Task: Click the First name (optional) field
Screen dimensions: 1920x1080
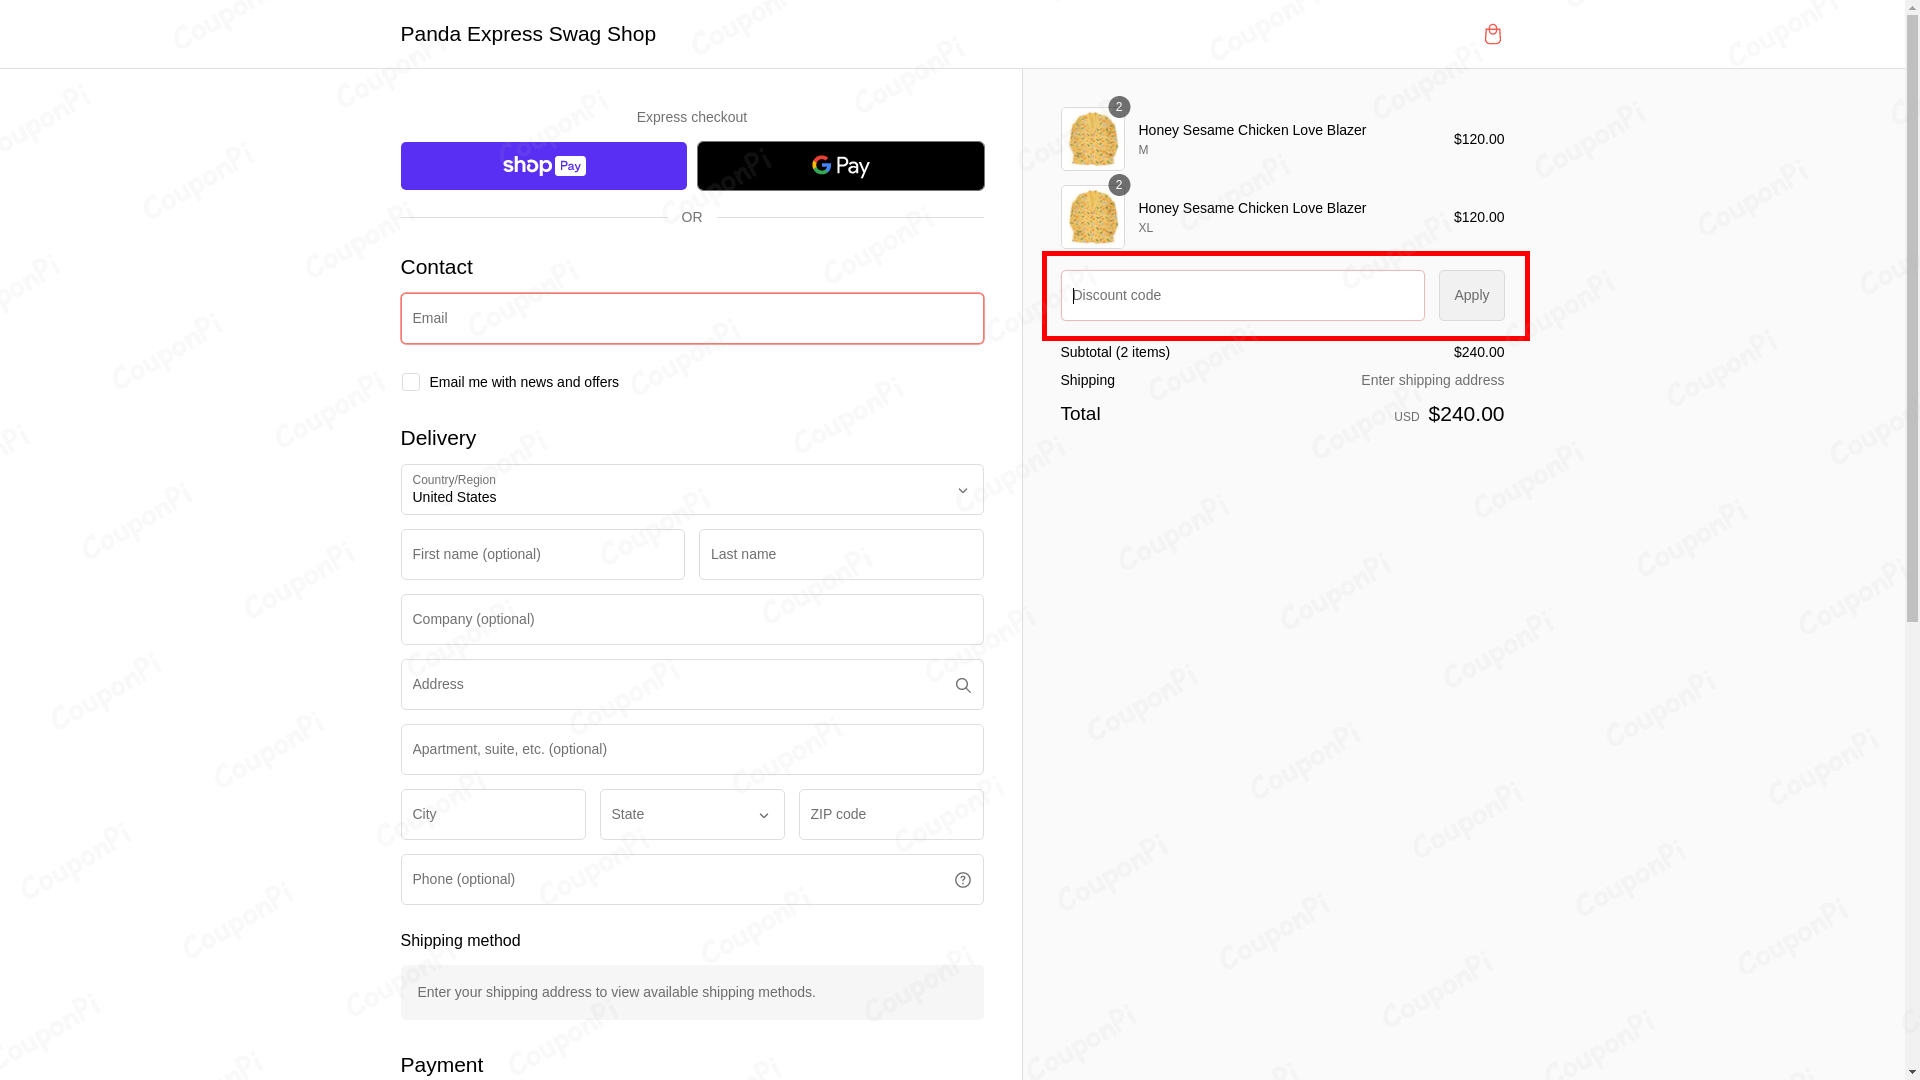Action: (542, 554)
